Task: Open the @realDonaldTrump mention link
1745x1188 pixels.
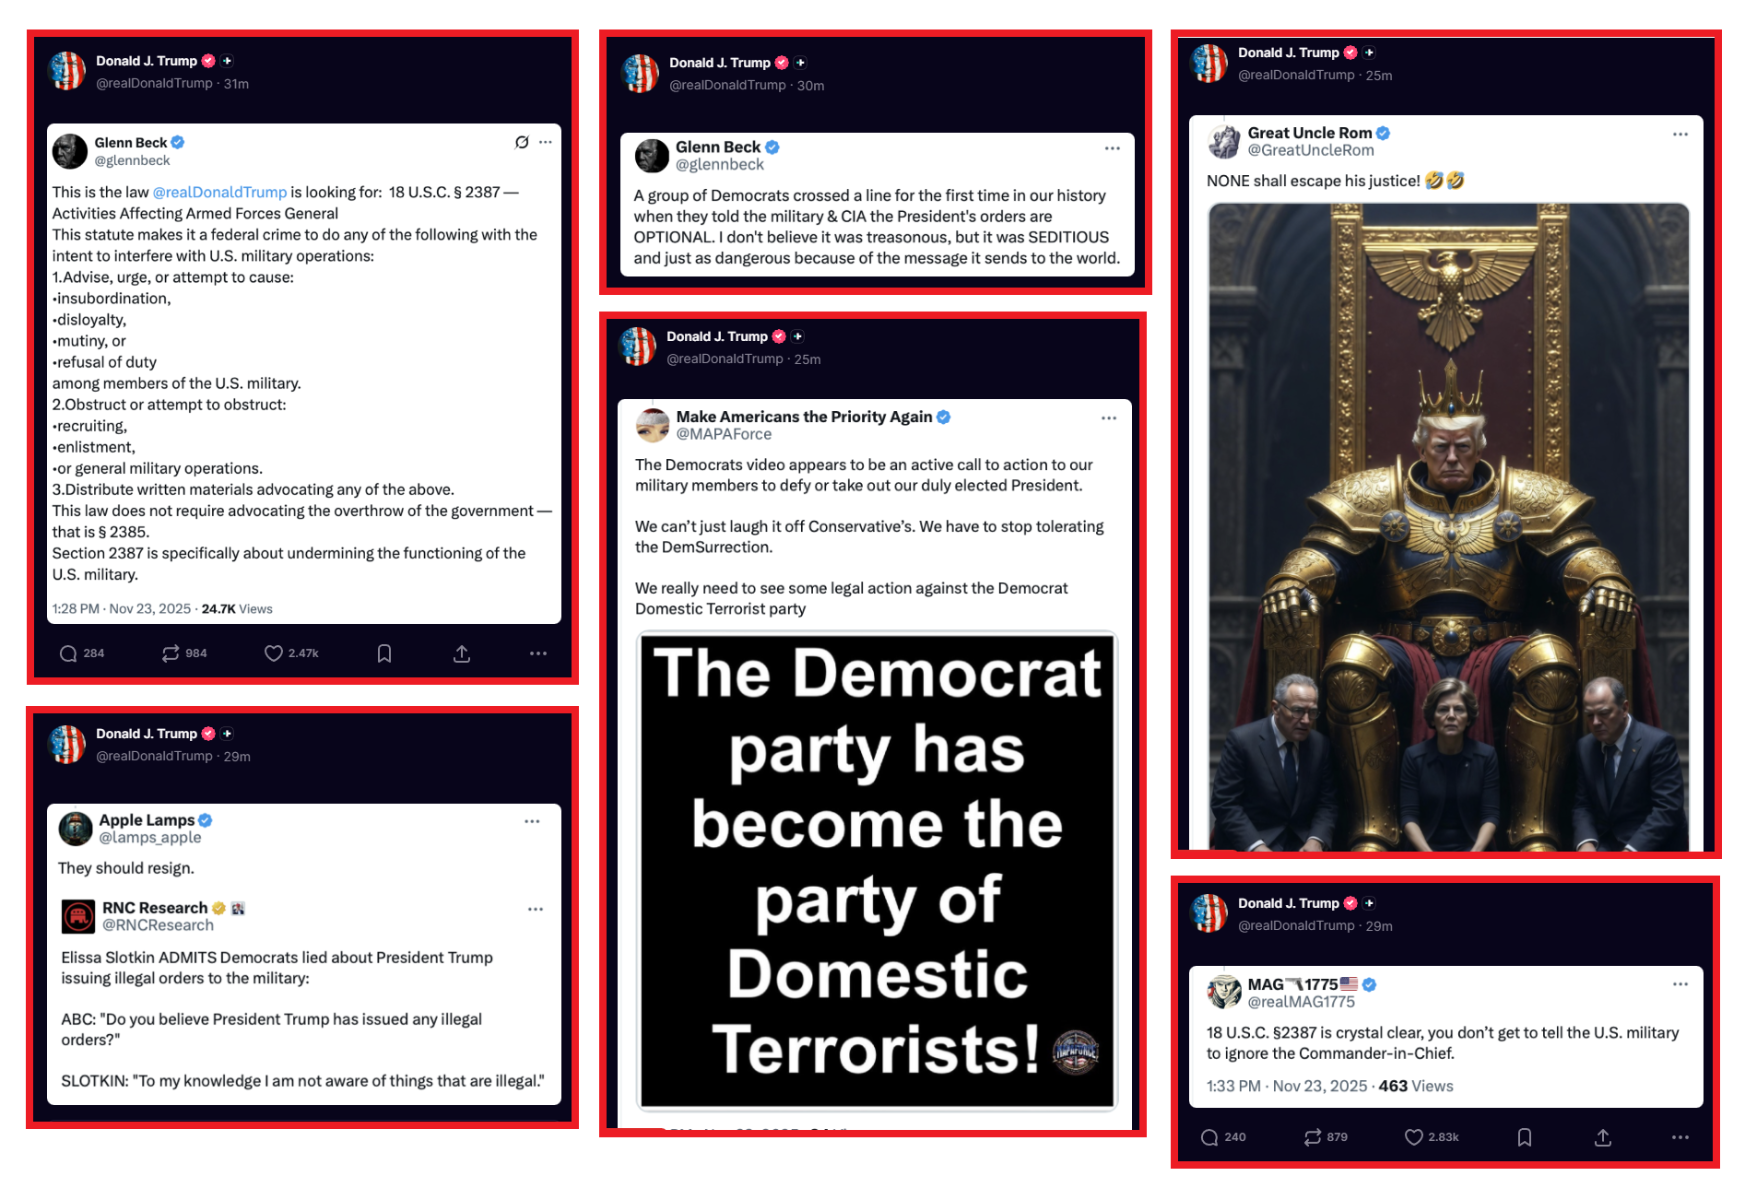Action: point(219,192)
